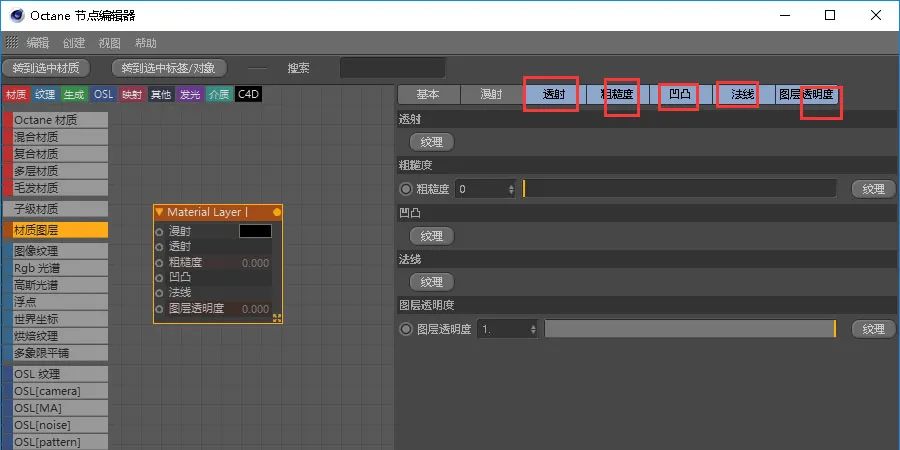Screen dimensions: 900x450
Task: Click the 图层透明度 input port on the node
Action: click(159, 309)
